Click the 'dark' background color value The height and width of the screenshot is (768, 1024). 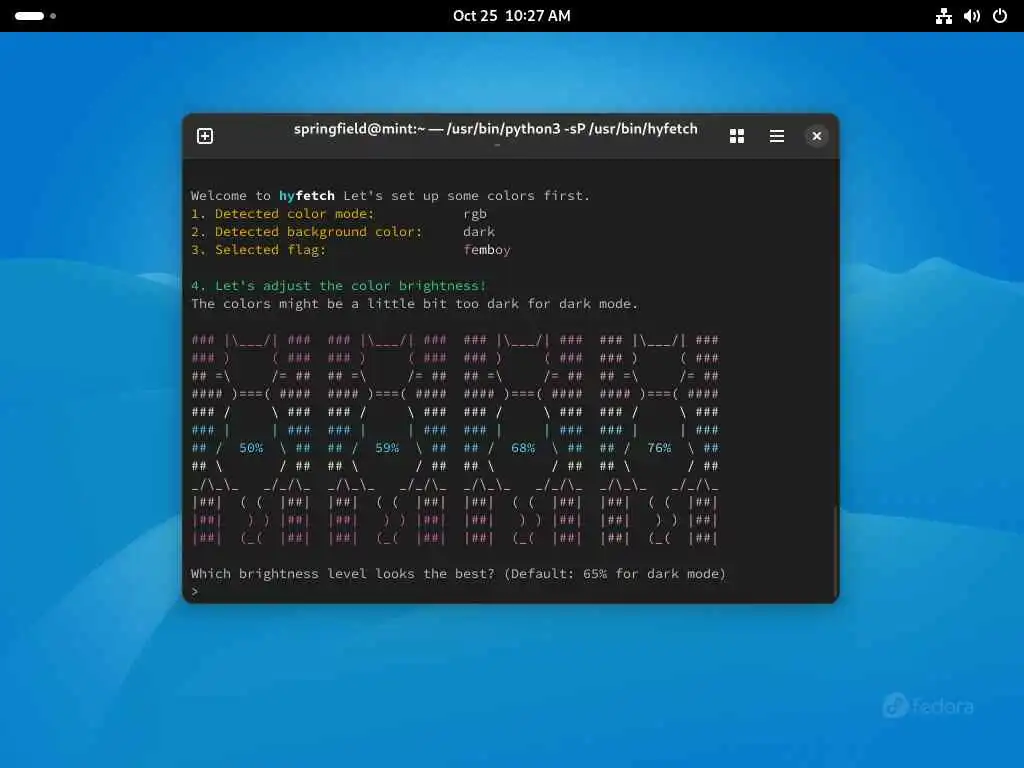tap(479, 232)
